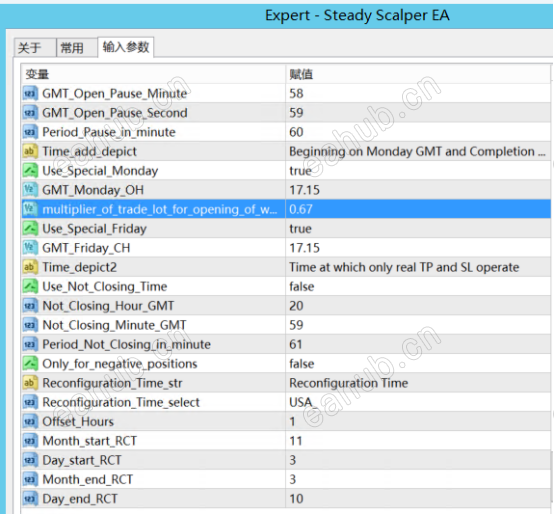Select the Not_Closing_Hour_GMT variable name
The image size is (554, 514).
coord(108,306)
